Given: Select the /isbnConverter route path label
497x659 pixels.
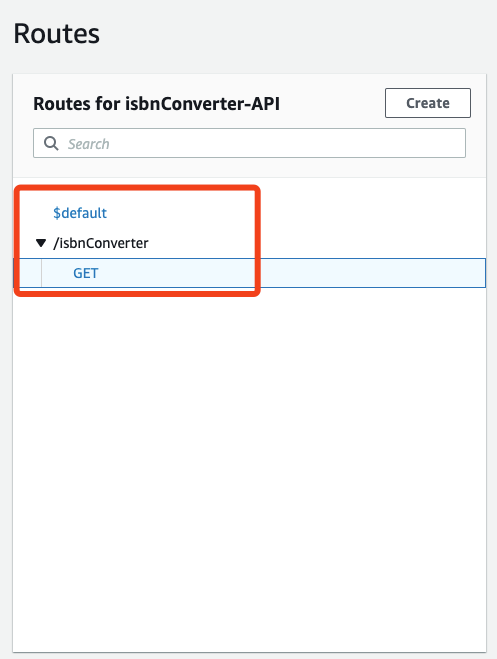Looking at the screenshot, I should pos(101,243).
